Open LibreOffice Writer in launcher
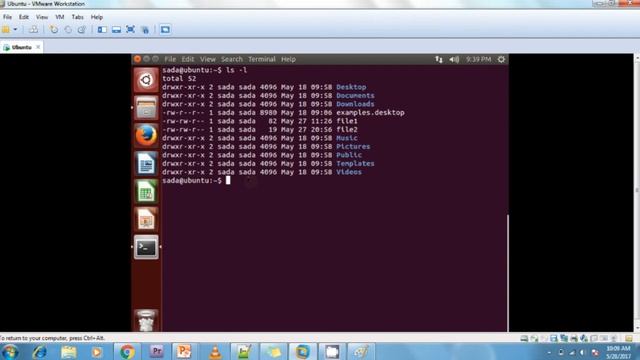 click(146, 163)
